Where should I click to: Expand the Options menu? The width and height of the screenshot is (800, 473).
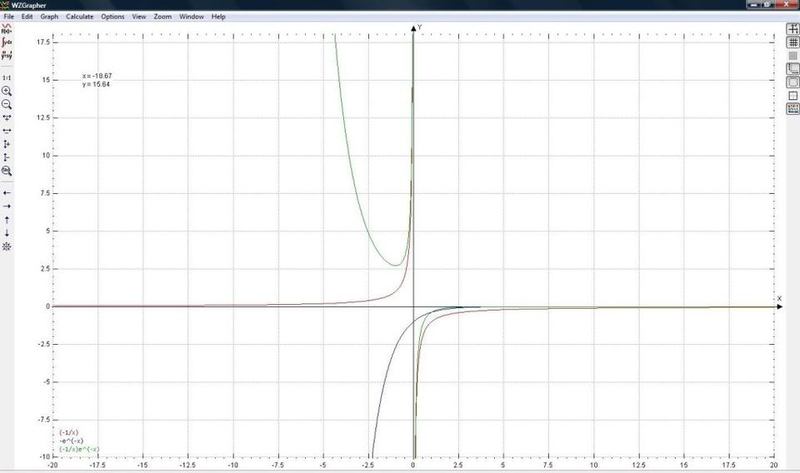pyautogui.click(x=113, y=17)
